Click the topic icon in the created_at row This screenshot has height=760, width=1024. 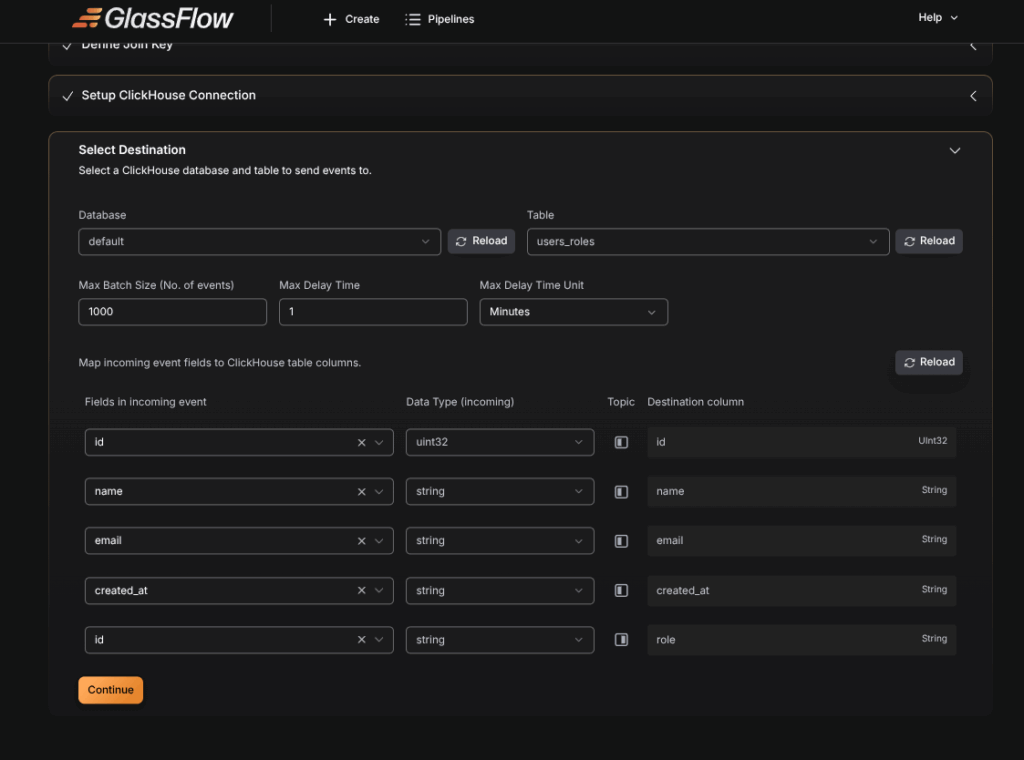click(x=621, y=591)
